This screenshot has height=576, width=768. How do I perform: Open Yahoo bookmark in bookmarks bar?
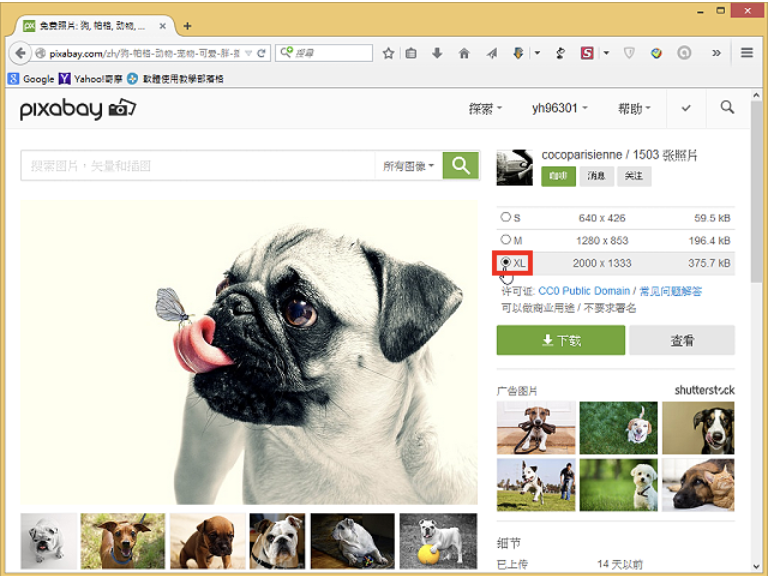(x=91, y=79)
